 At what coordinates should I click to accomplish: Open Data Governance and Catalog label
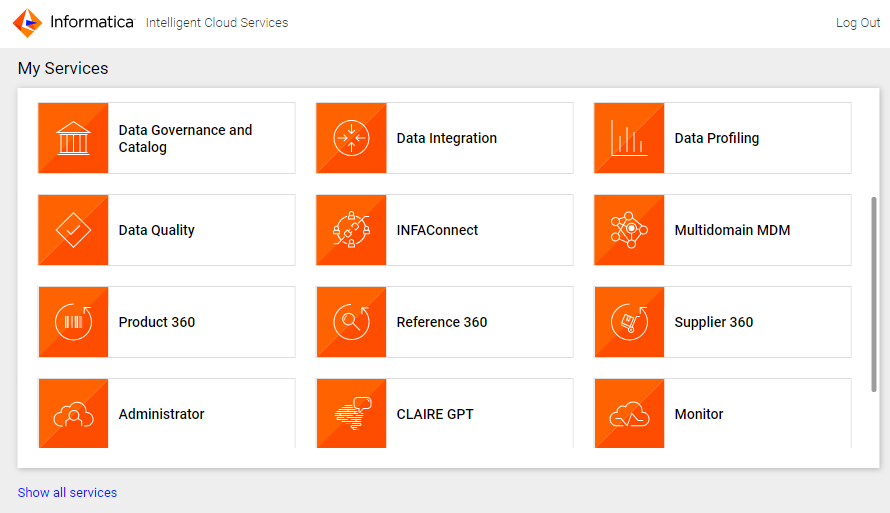click(185, 138)
